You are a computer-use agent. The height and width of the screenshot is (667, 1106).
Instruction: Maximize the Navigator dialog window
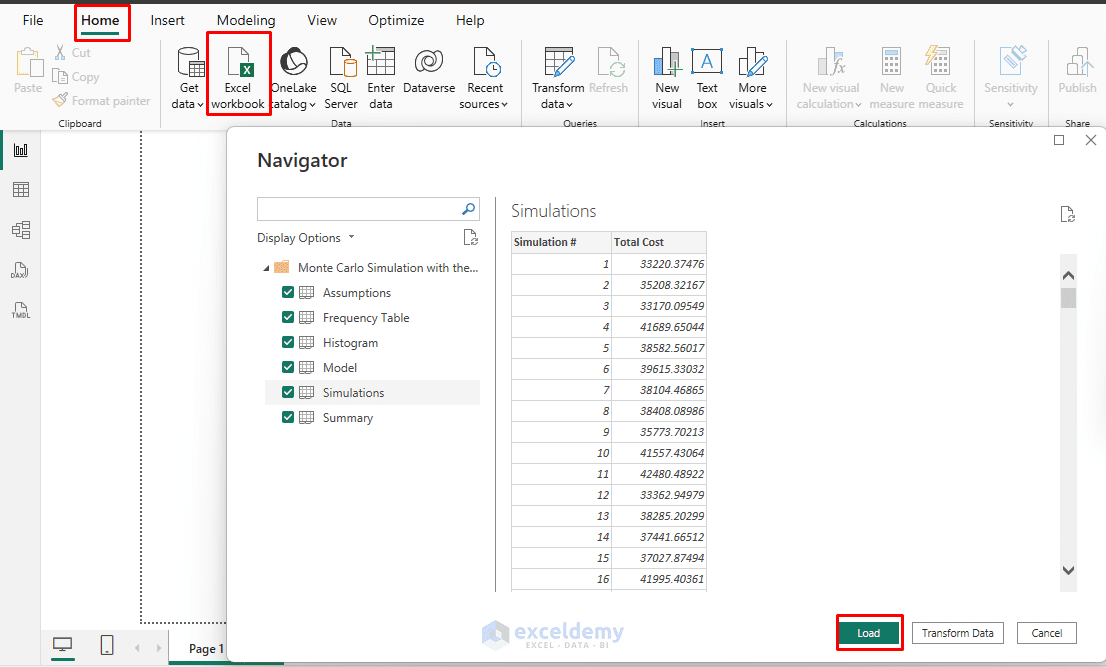click(x=1059, y=140)
